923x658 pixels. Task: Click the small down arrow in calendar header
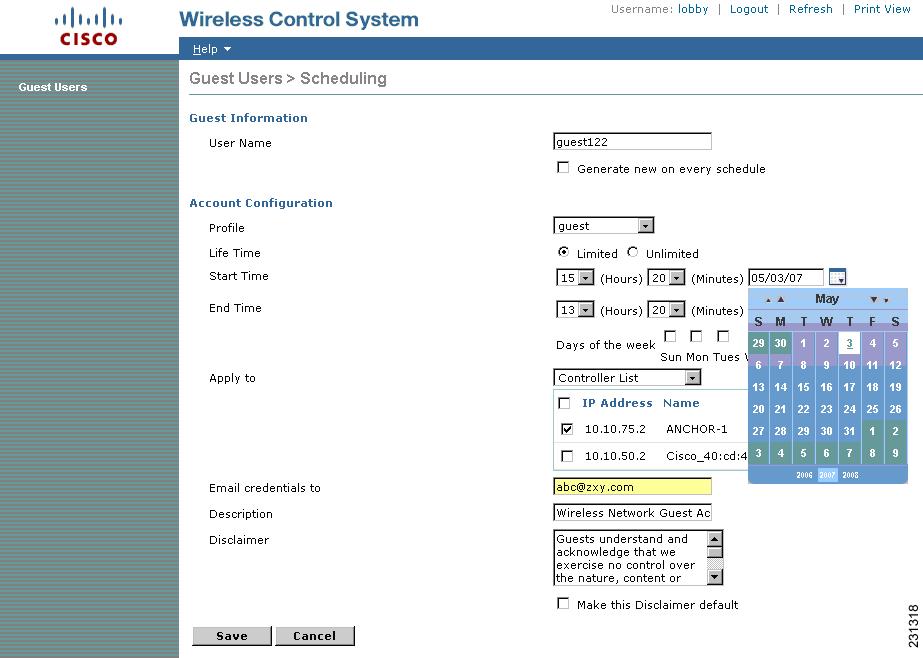[886, 301]
